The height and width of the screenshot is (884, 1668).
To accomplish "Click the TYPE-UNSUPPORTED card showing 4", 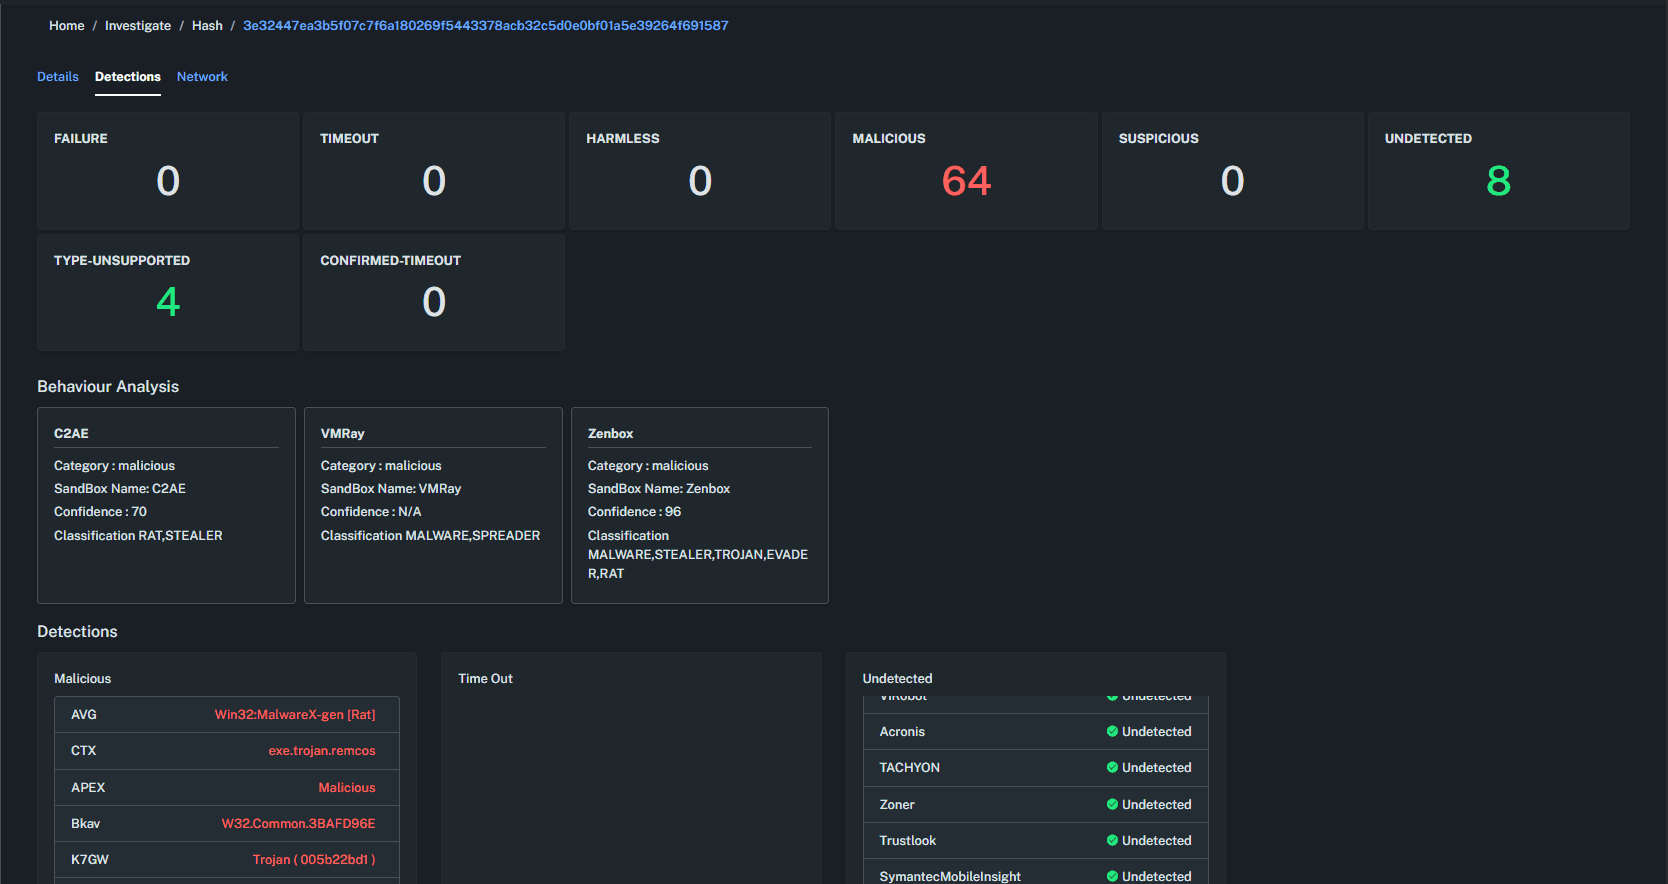I will pos(168,292).
